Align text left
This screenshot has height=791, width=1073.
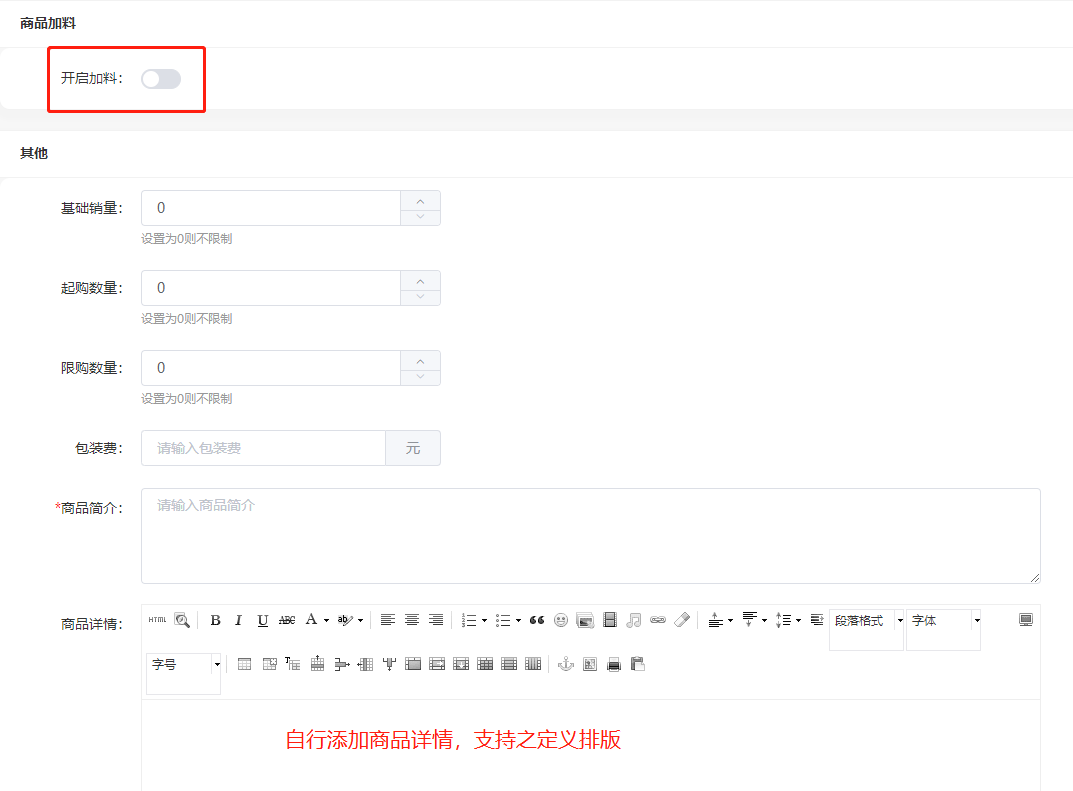pyautogui.click(x=387, y=620)
